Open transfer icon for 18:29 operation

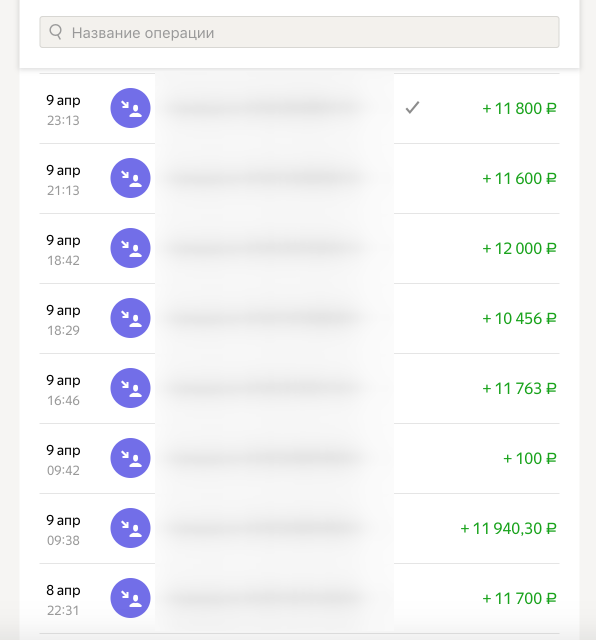pyautogui.click(x=131, y=318)
